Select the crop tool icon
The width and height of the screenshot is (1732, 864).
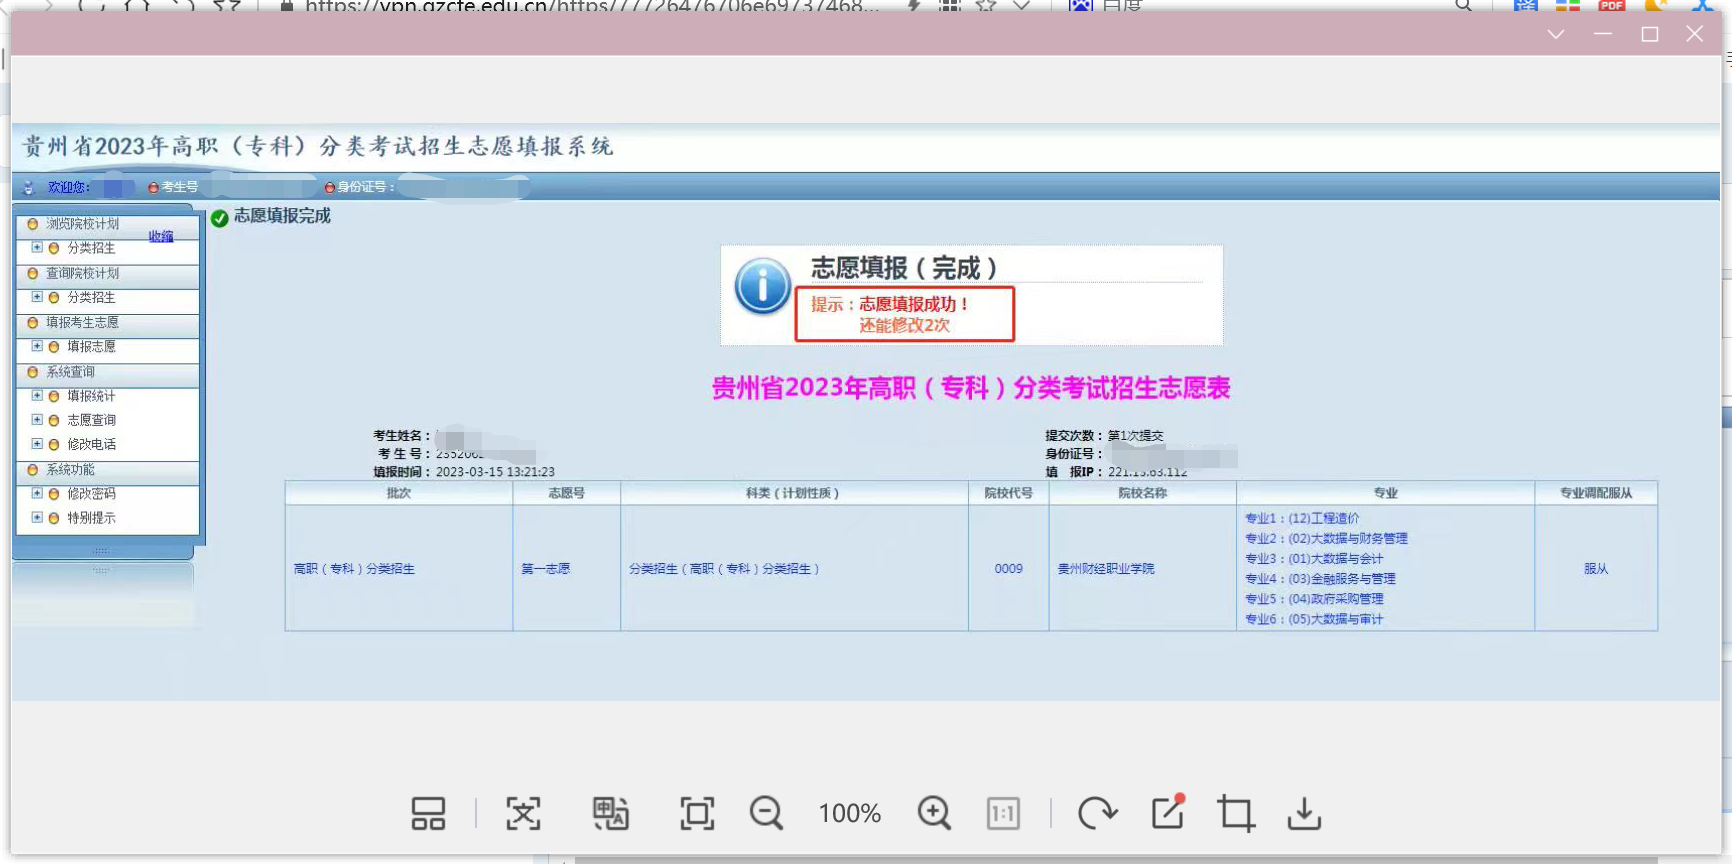[1236, 813]
